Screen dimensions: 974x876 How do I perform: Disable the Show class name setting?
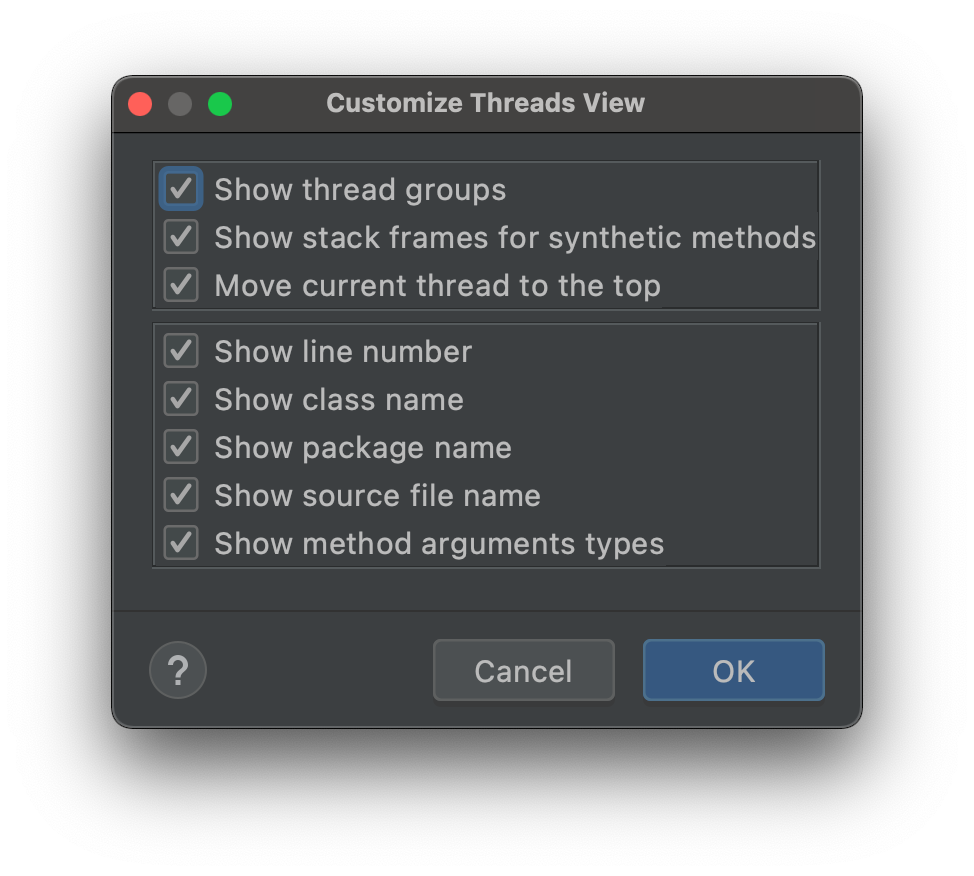pos(181,399)
